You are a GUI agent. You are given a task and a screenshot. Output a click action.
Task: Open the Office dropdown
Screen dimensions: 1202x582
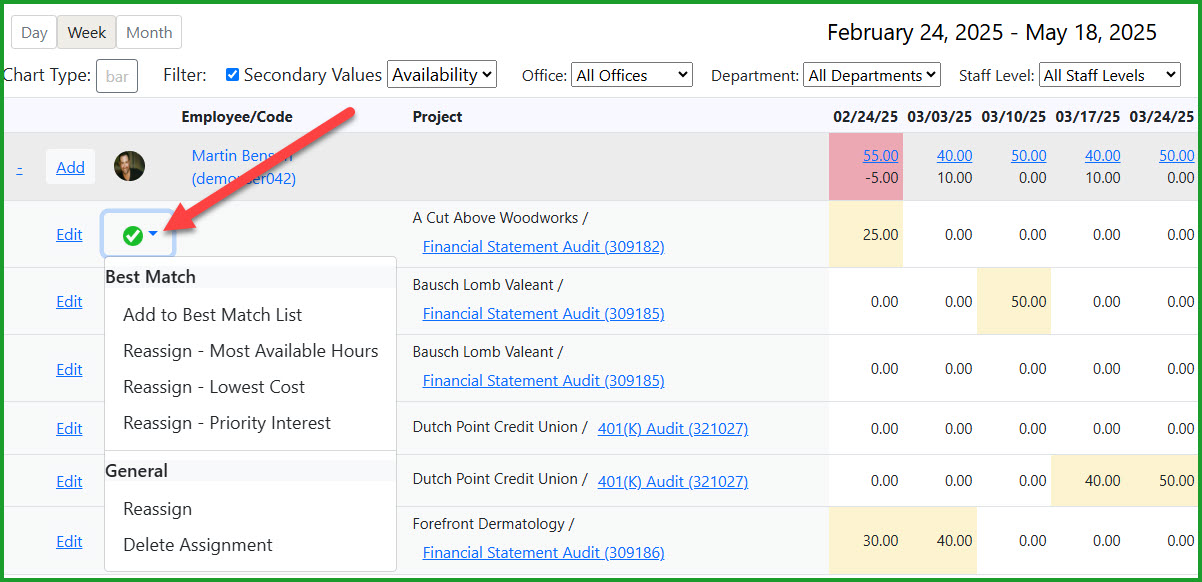click(x=631, y=75)
